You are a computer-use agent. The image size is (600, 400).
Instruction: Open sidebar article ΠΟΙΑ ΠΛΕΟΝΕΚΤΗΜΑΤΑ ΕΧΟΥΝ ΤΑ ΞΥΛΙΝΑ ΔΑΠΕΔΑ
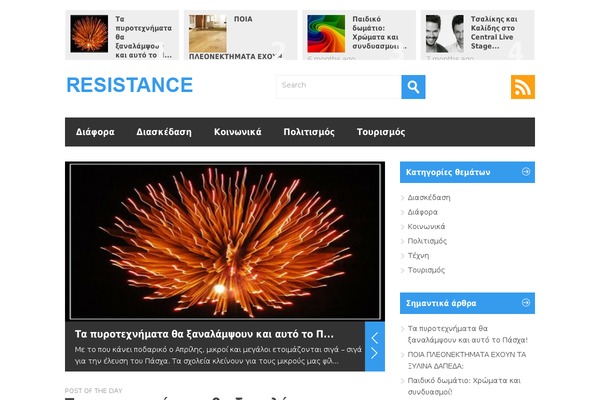467,360
